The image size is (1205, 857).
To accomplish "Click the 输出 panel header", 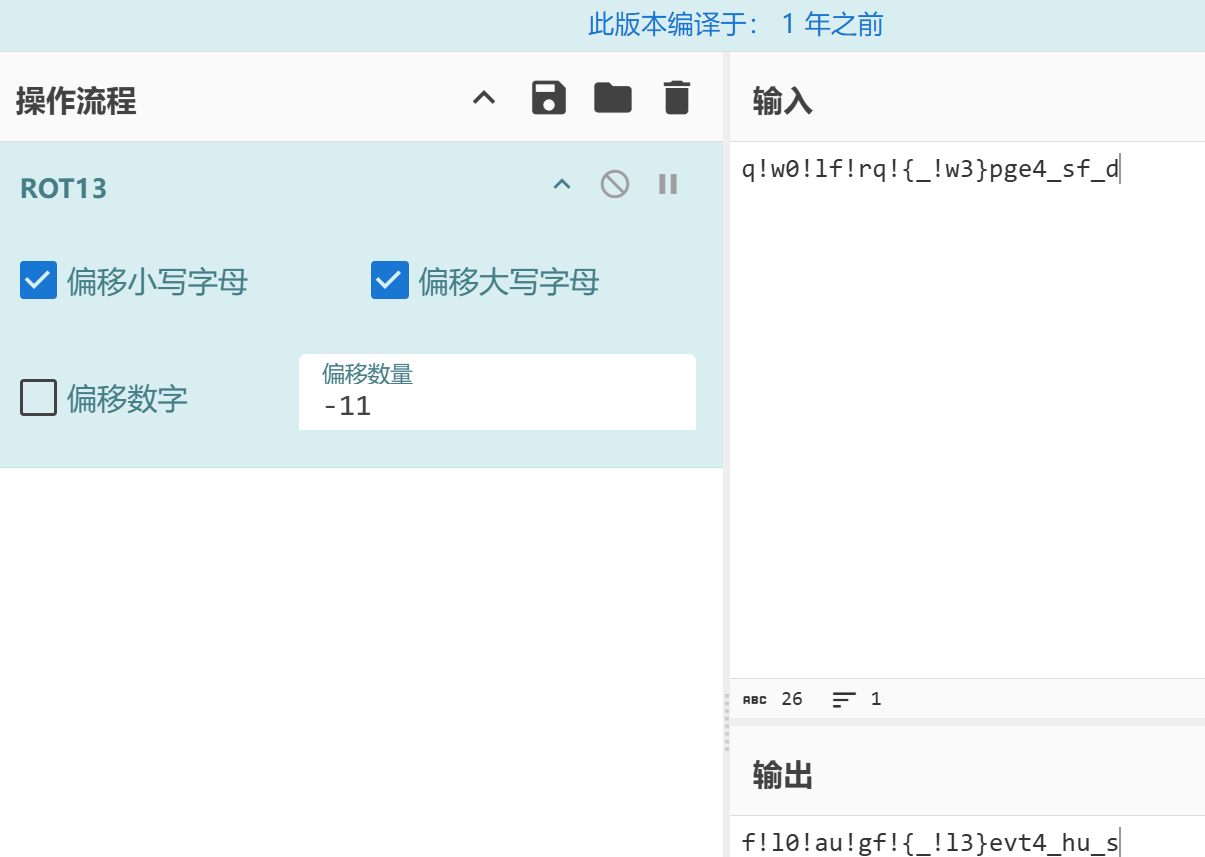I will pos(783,775).
